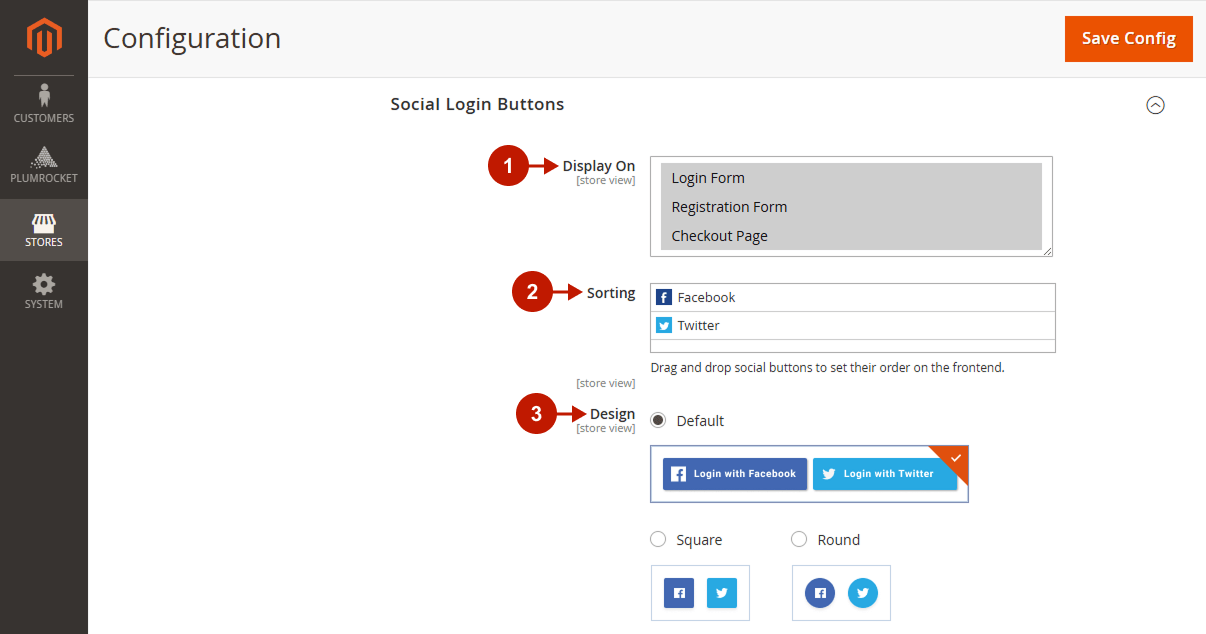Screen dimensions: 1206x634
Task: Click the Save Config button
Action: (x=1128, y=39)
